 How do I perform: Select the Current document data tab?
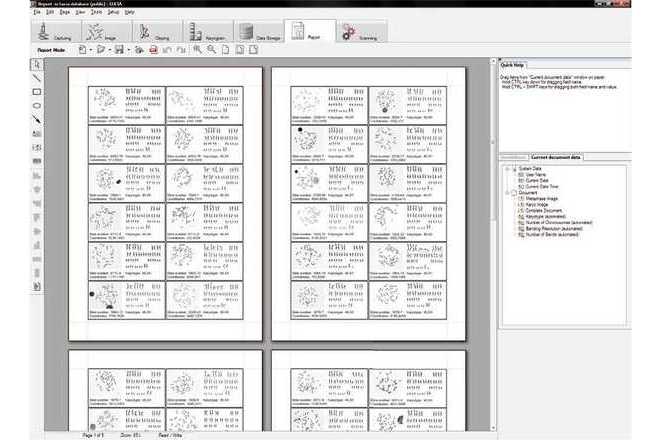[556, 157]
